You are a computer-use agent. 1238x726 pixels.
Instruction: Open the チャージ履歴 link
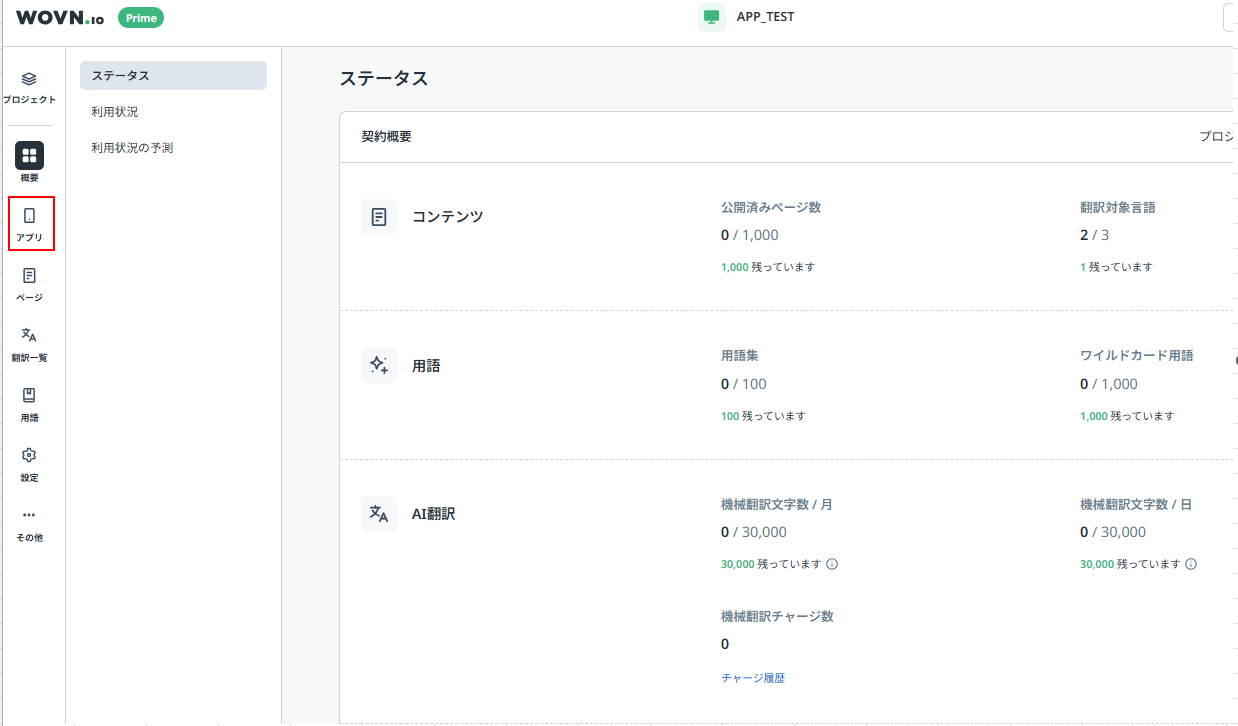point(753,677)
